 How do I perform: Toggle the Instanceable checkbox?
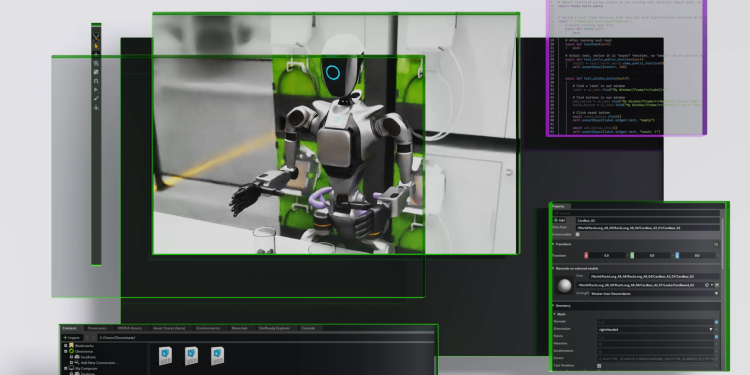[x=577, y=234]
